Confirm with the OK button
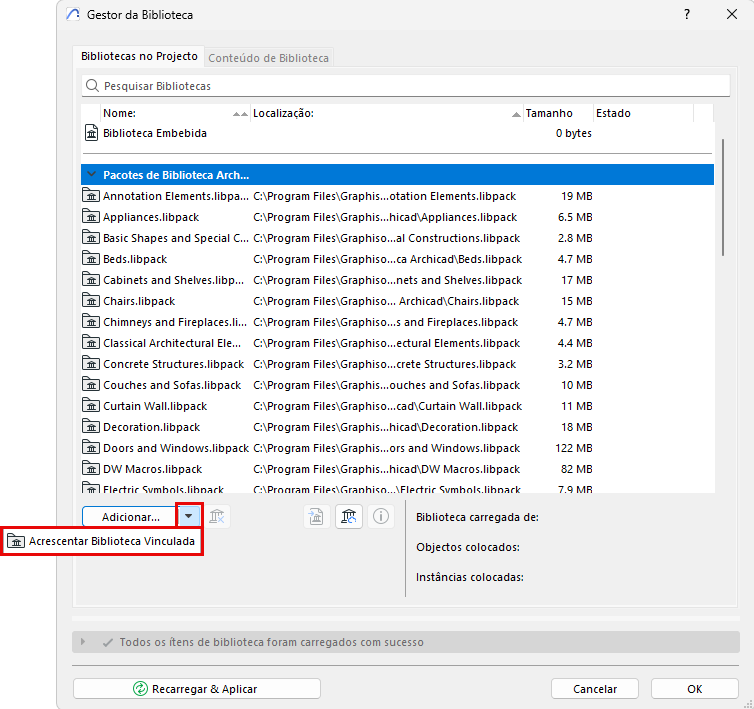The height and width of the screenshot is (709, 754). (694, 688)
